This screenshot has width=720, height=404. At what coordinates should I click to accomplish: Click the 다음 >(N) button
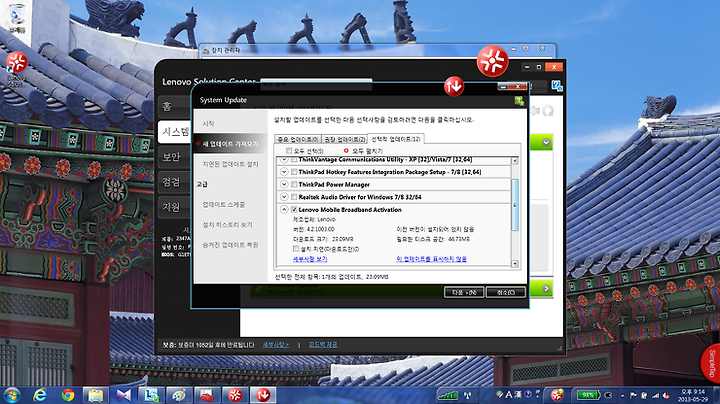464,292
